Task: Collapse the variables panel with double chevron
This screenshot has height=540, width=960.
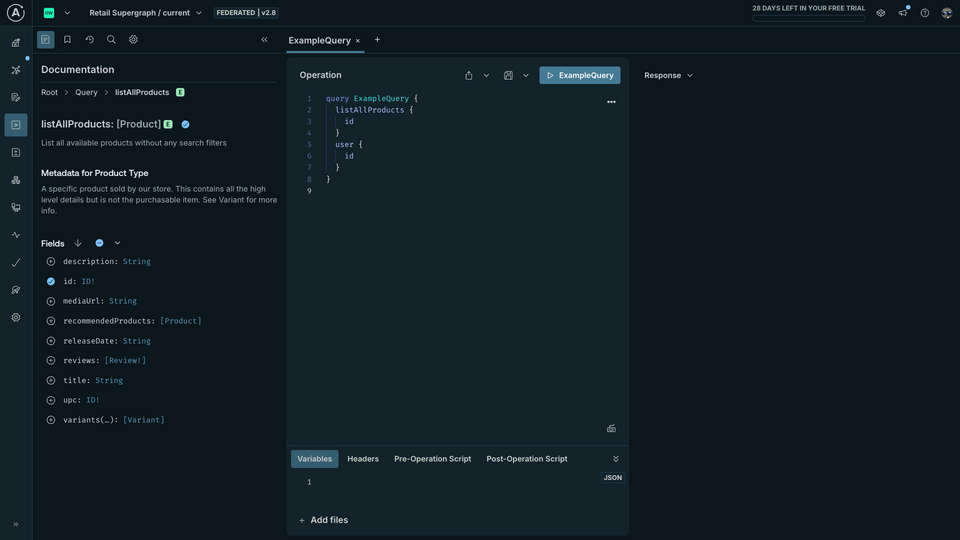Action: click(616, 459)
